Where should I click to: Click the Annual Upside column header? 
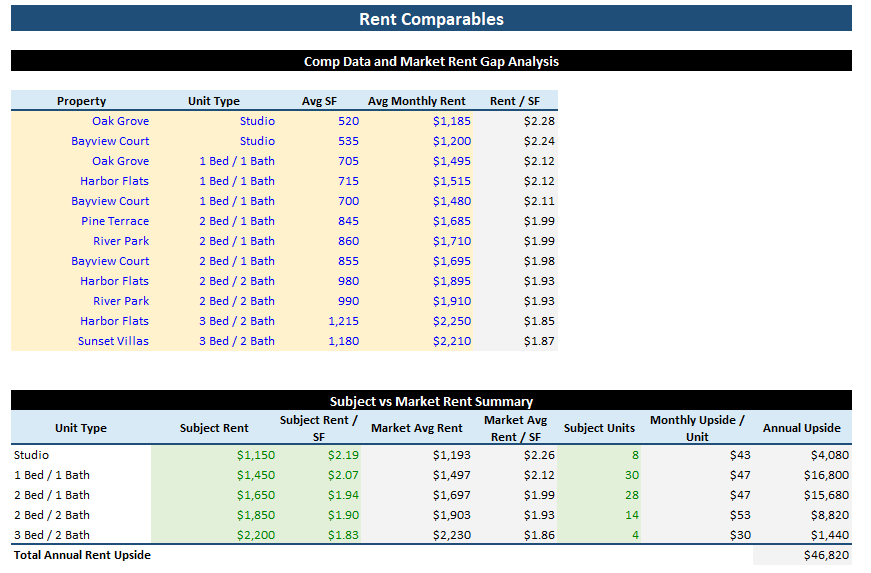(802, 428)
